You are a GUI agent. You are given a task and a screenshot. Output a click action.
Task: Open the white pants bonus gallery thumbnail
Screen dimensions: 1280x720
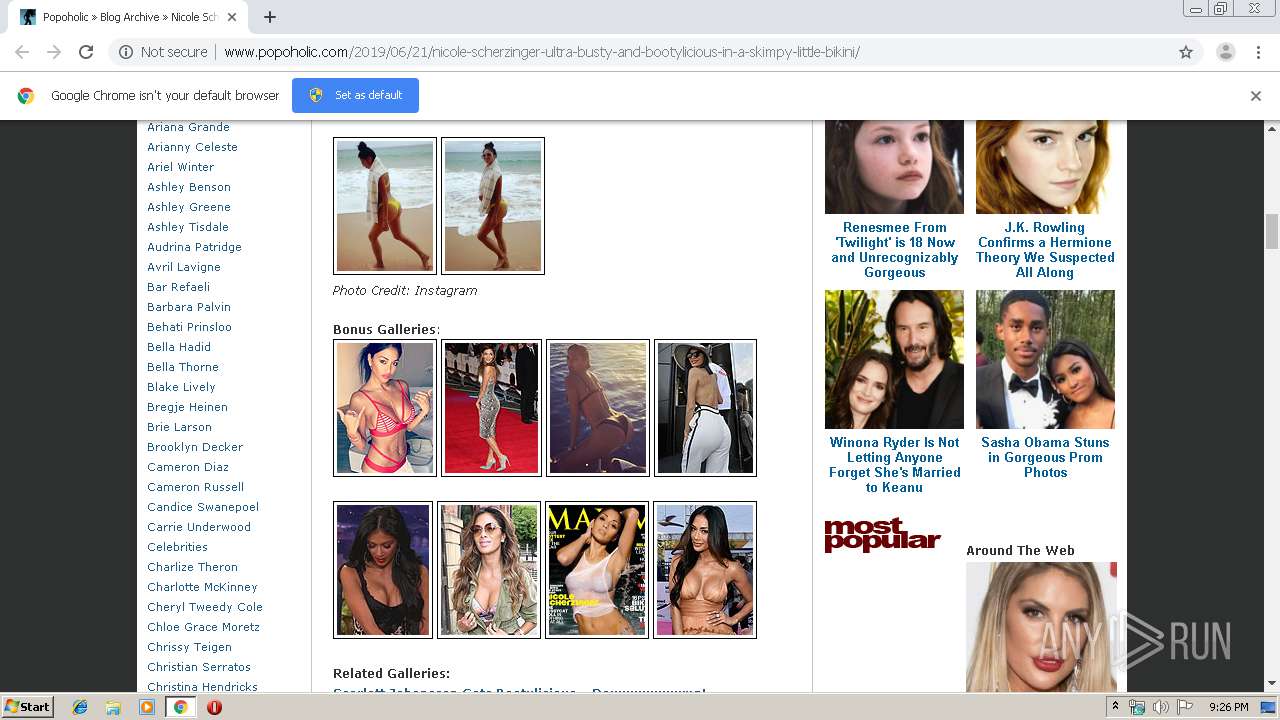point(705,408)
